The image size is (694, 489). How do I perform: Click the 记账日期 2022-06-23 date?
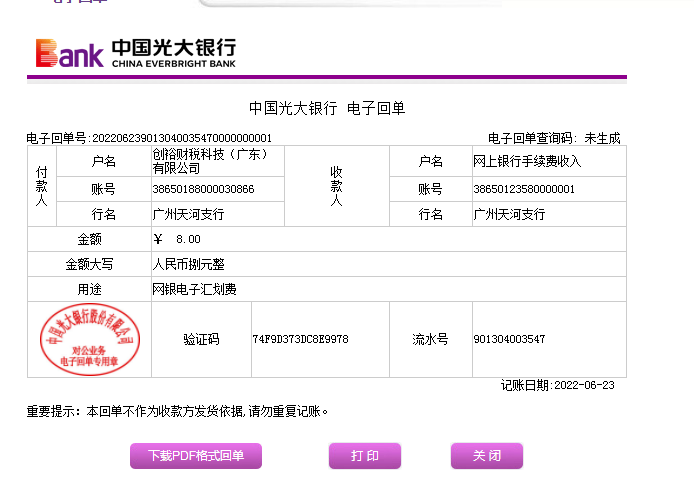pos(557,385)
